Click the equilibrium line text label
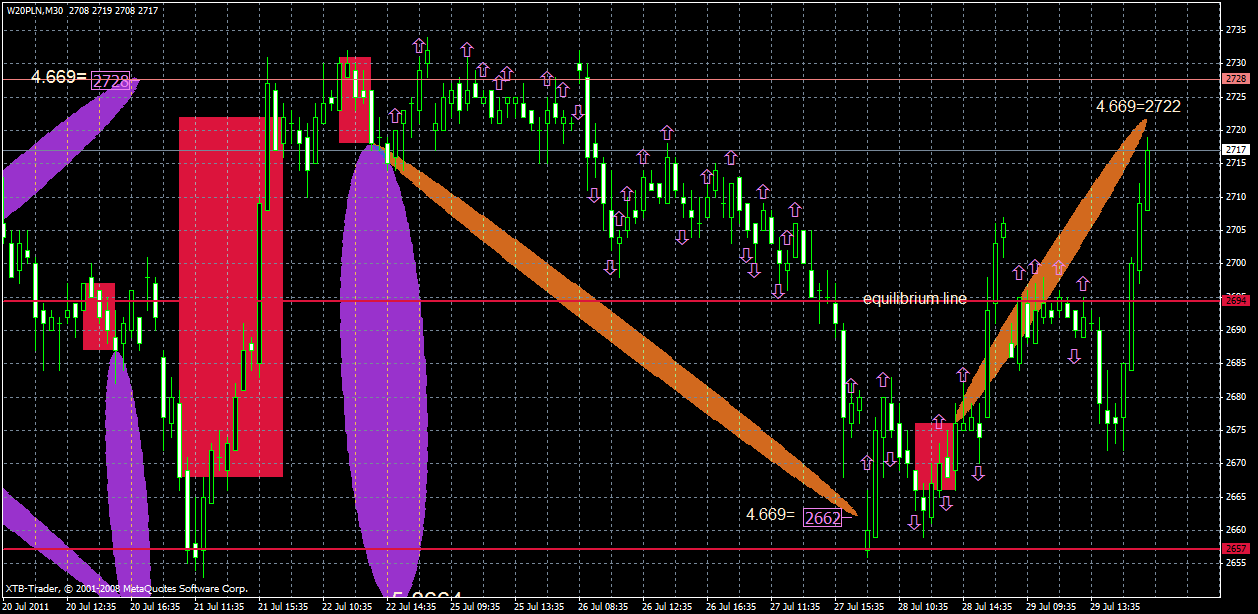Viewport: 1258px width, 614px height. click(914, 299)
